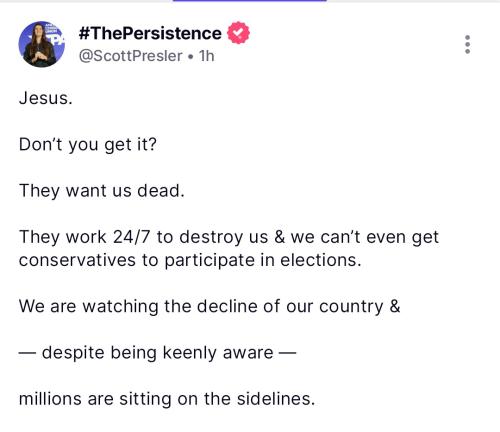Select the purple active tab indicator
The image size is (500, 432).
click(x=250, y=1)
